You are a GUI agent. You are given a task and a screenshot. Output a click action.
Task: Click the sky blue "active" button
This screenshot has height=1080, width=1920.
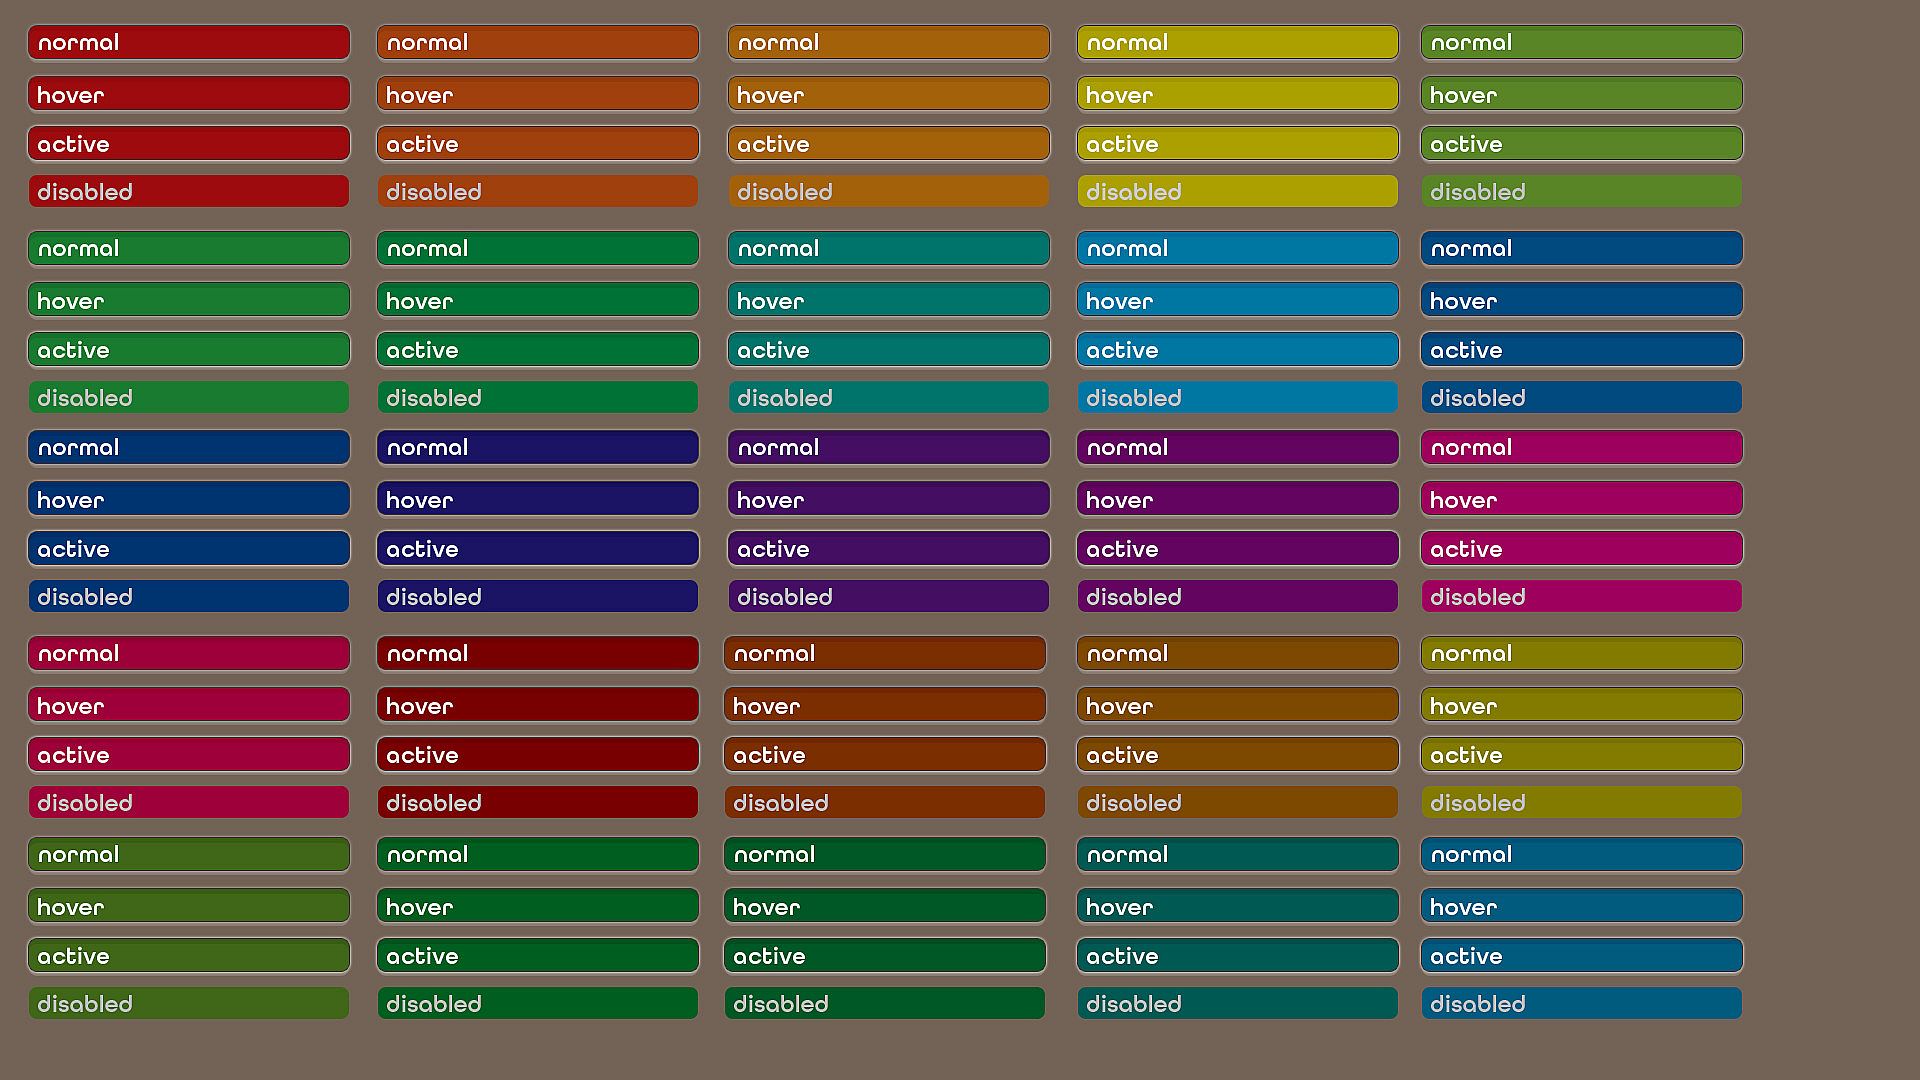(1237, 350)
